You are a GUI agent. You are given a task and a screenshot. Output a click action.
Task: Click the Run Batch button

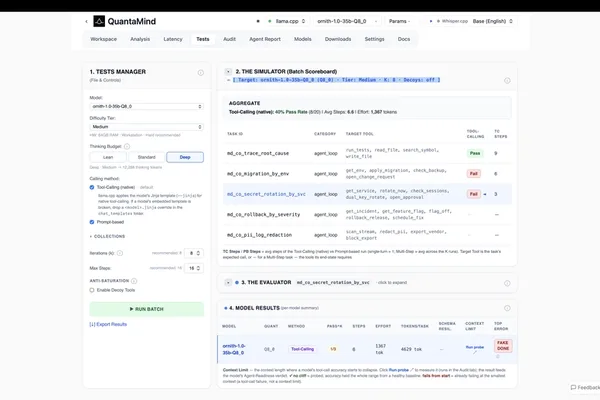coord(147,309)
